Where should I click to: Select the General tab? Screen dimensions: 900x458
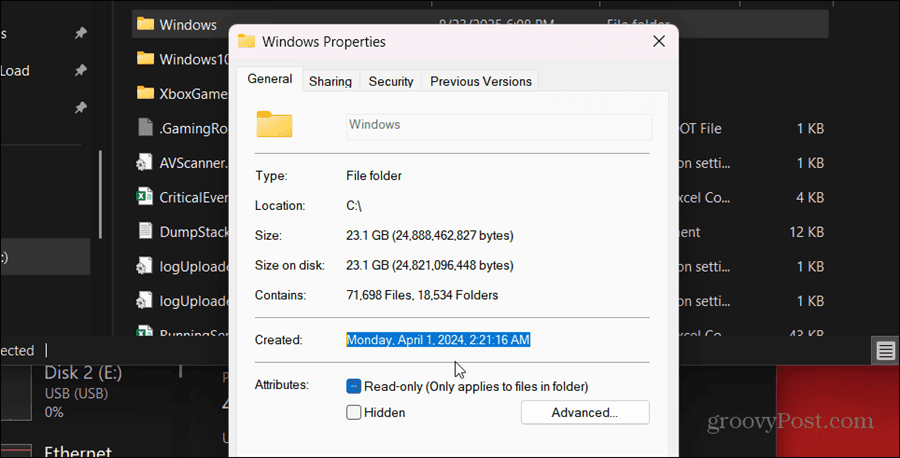[269, 79]
